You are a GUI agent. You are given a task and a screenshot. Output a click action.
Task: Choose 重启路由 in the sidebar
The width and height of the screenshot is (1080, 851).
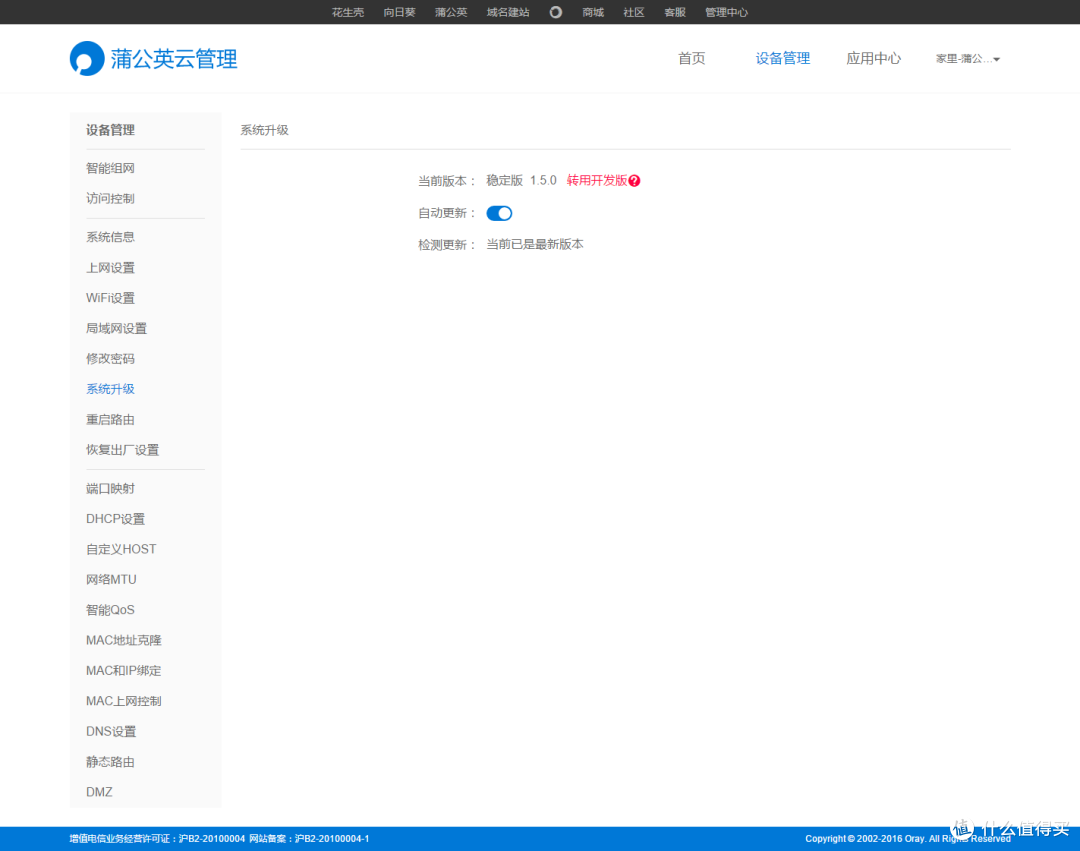(110, 419)
